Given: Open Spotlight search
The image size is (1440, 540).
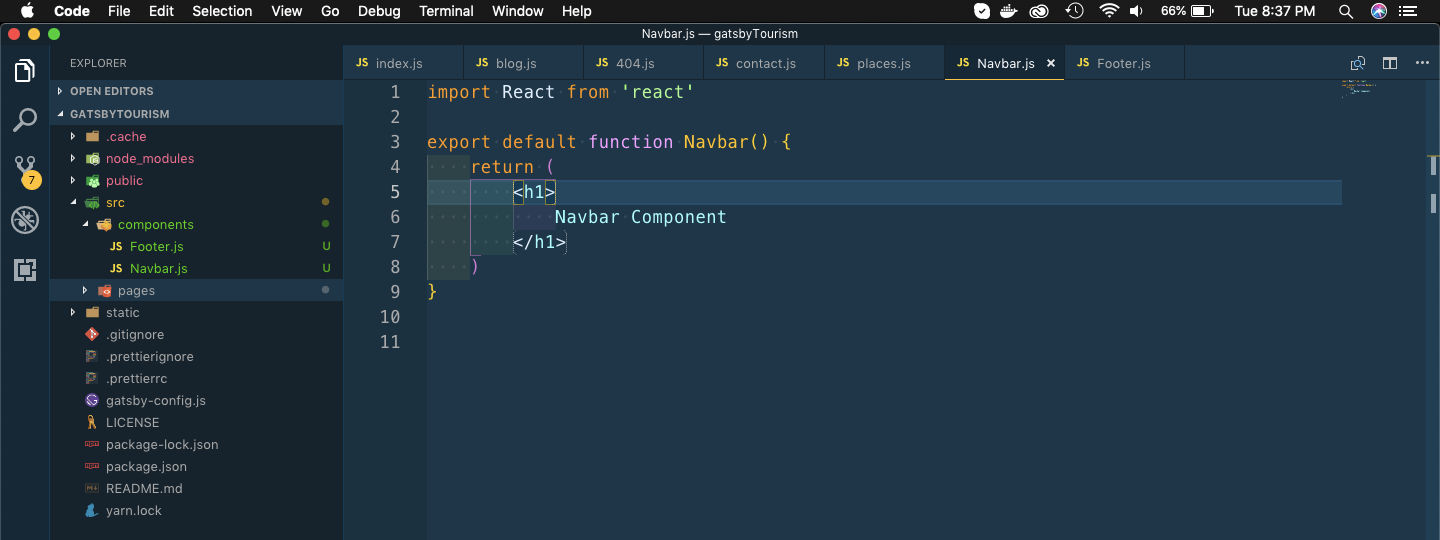Looking at the screenshot, I should tap(1348, 11).
